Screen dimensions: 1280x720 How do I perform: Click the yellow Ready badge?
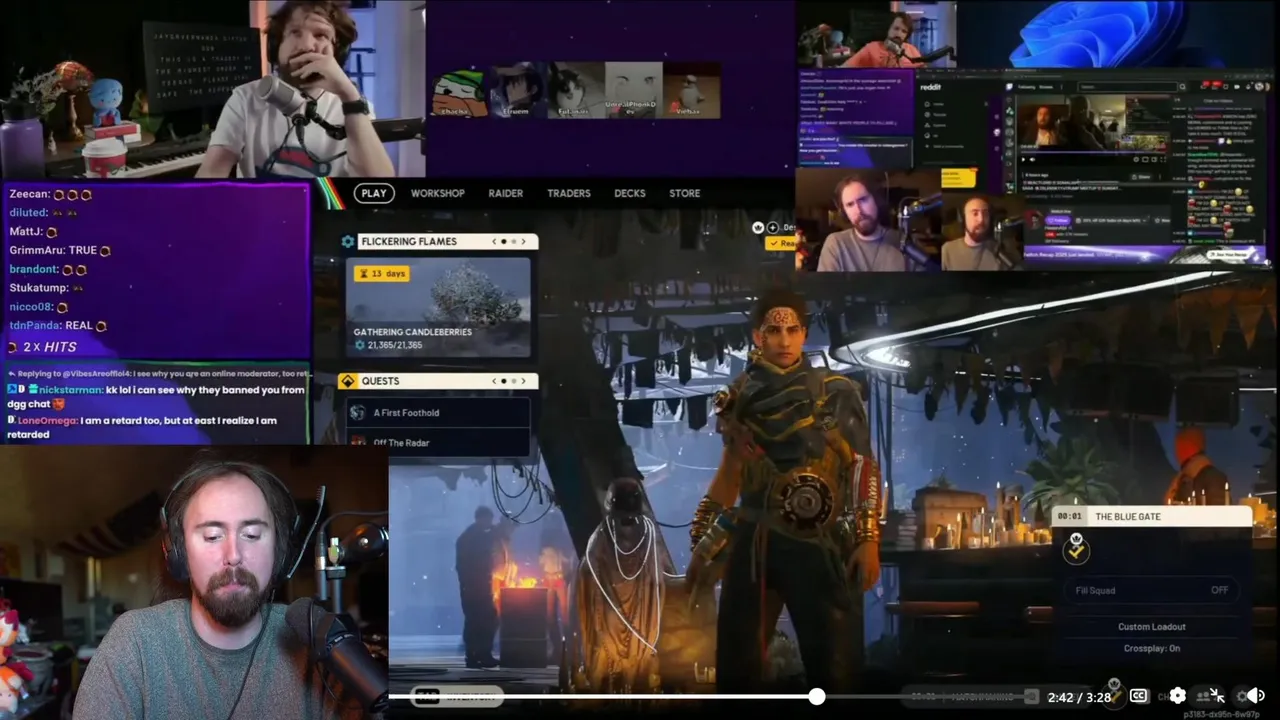[781, 243]
